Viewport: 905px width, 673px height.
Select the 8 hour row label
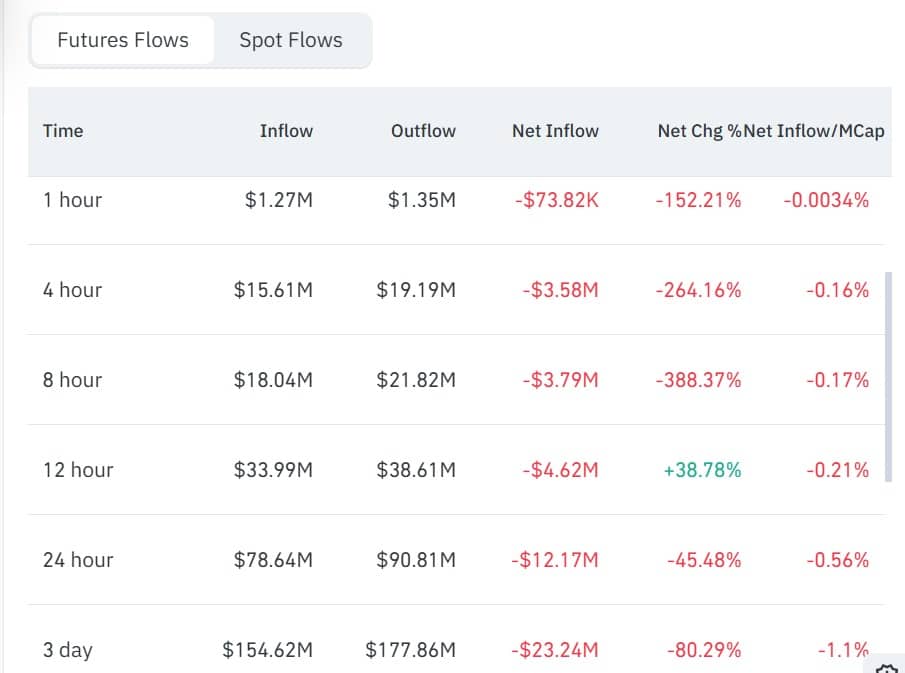pos(73,380)
